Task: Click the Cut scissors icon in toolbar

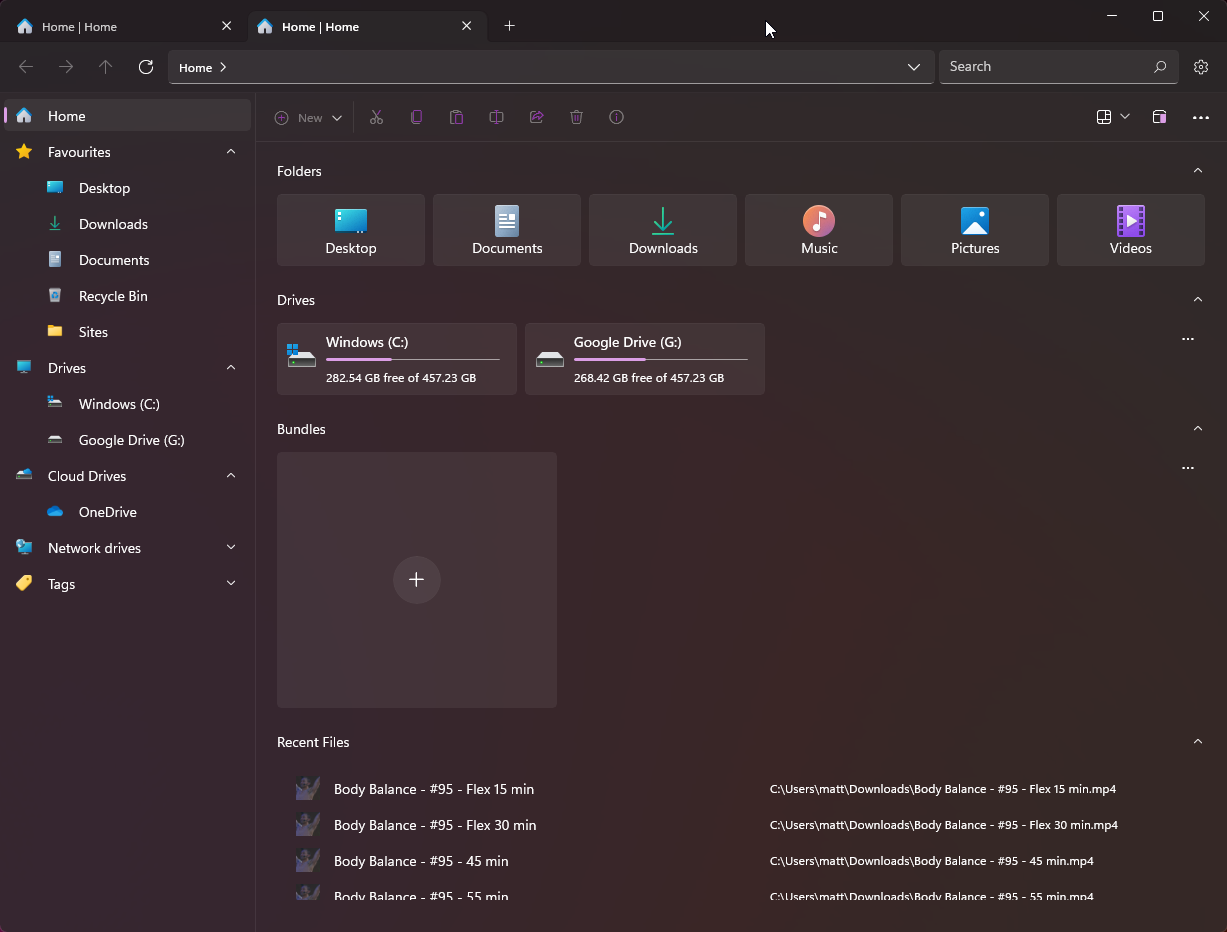Action: pyautogui.click(x=376, y=117)
